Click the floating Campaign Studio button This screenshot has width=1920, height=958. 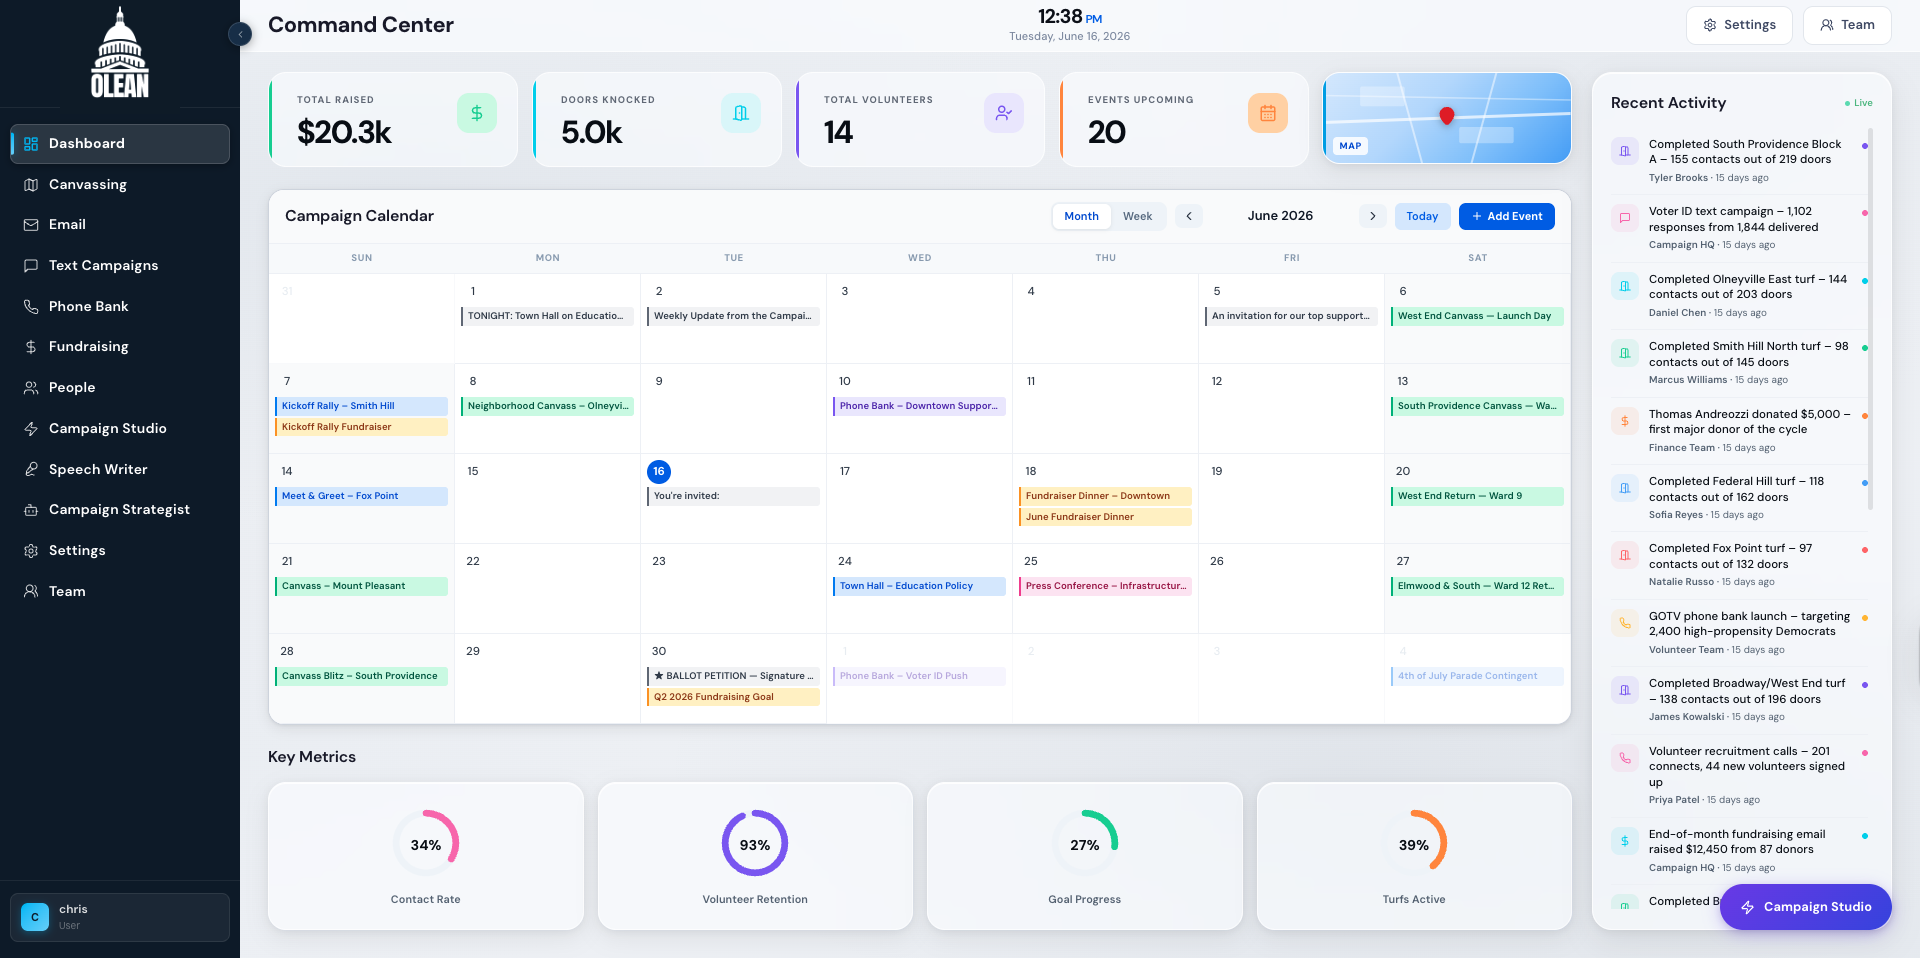[1806, 907]
